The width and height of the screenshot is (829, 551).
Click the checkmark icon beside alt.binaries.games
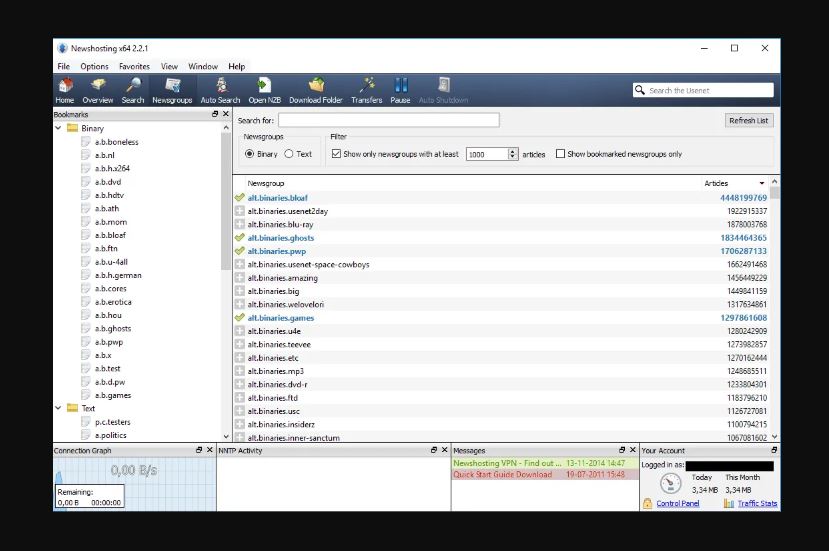tap(240, 317)
